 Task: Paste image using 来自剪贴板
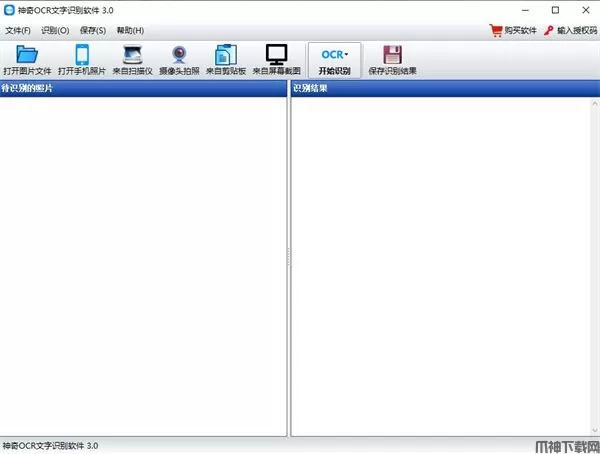(226, 60)
